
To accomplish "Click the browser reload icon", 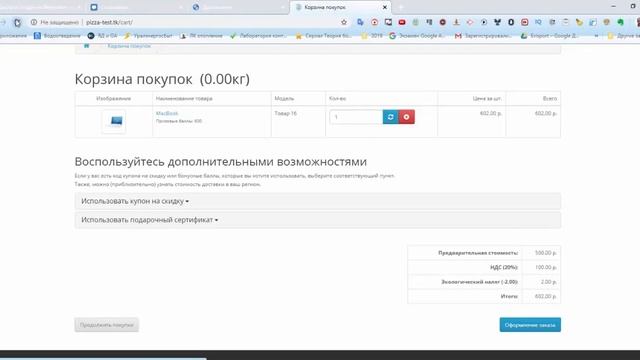I will tap(17, 22).
